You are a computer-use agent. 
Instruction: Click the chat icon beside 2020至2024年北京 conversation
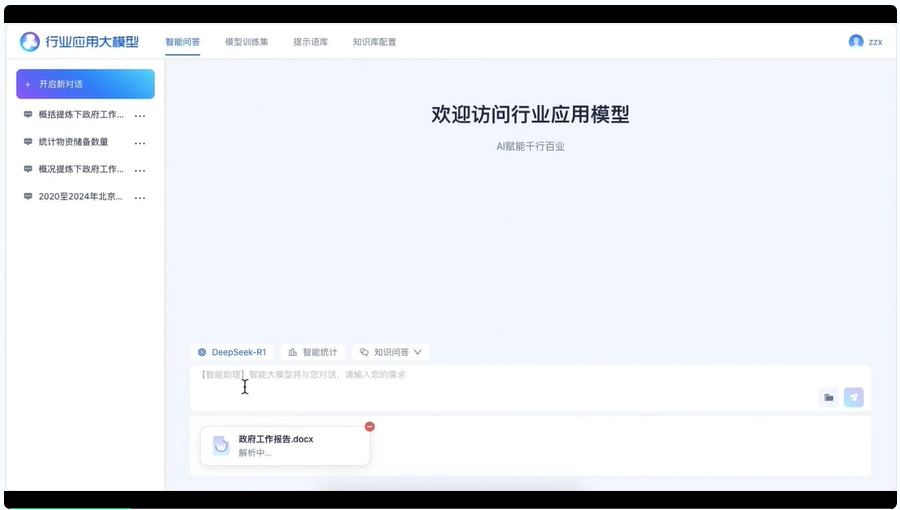click(28, 197)
